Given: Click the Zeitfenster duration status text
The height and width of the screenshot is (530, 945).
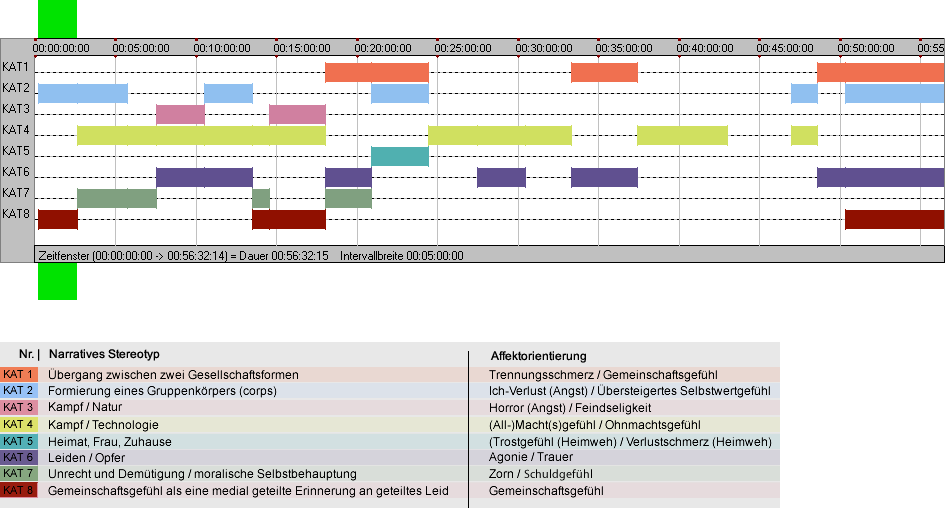Looking at the screenshot, I should (x=183, y=256).
